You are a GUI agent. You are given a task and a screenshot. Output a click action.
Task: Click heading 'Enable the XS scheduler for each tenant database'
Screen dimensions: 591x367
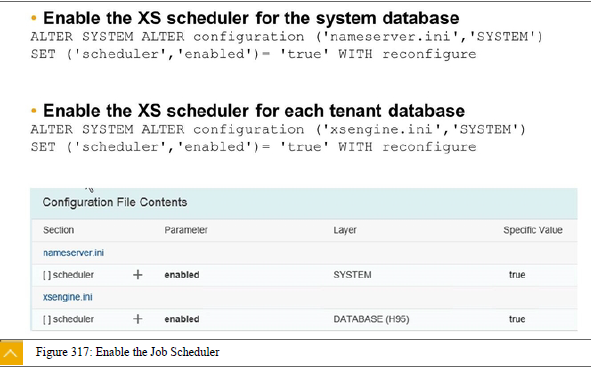[x=254, y=111]
